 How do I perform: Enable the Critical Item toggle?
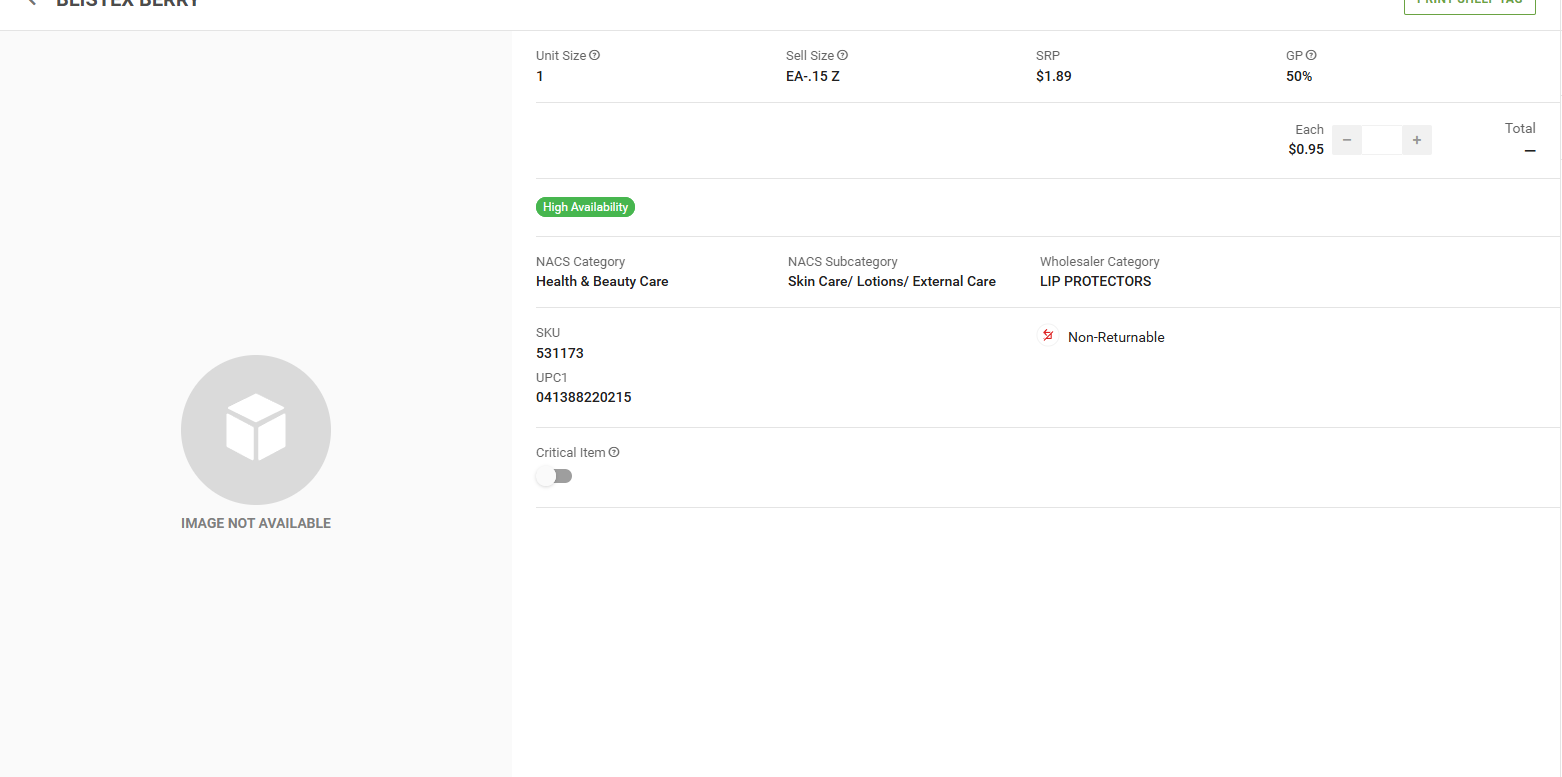pyautogui.click(x=554, y=476)
